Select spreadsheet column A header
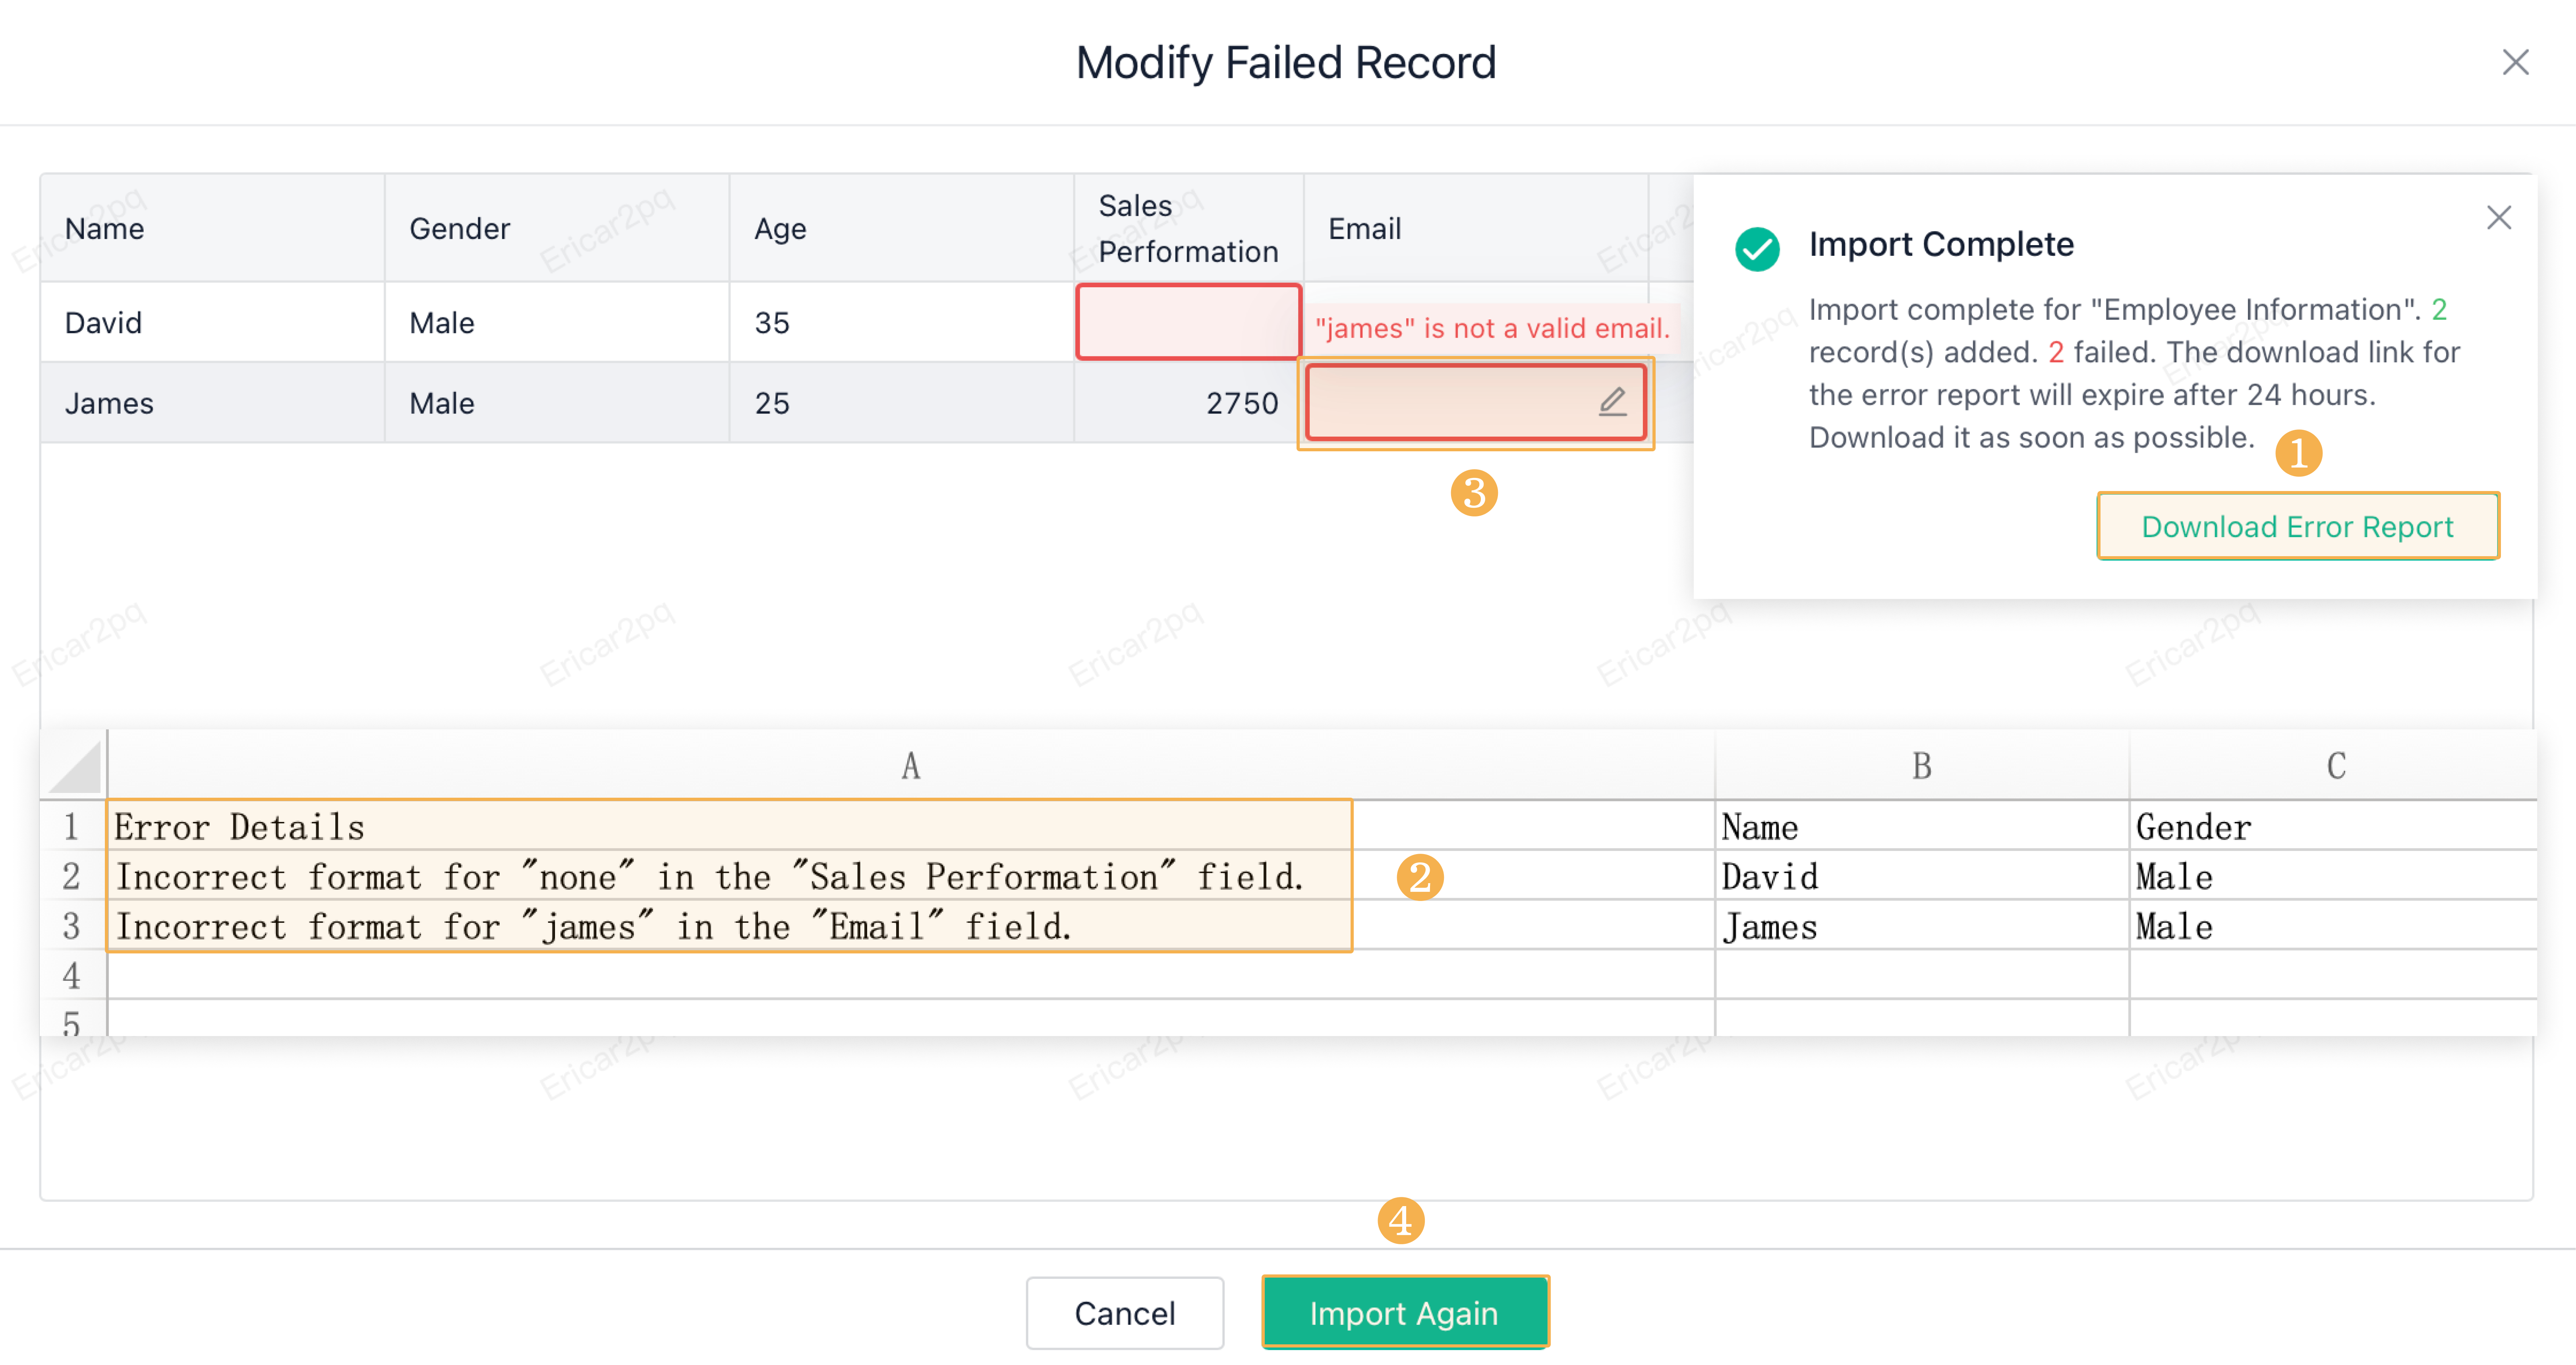The width and height of the screenshot is (2576, 1365). click(x=910, y=766)
